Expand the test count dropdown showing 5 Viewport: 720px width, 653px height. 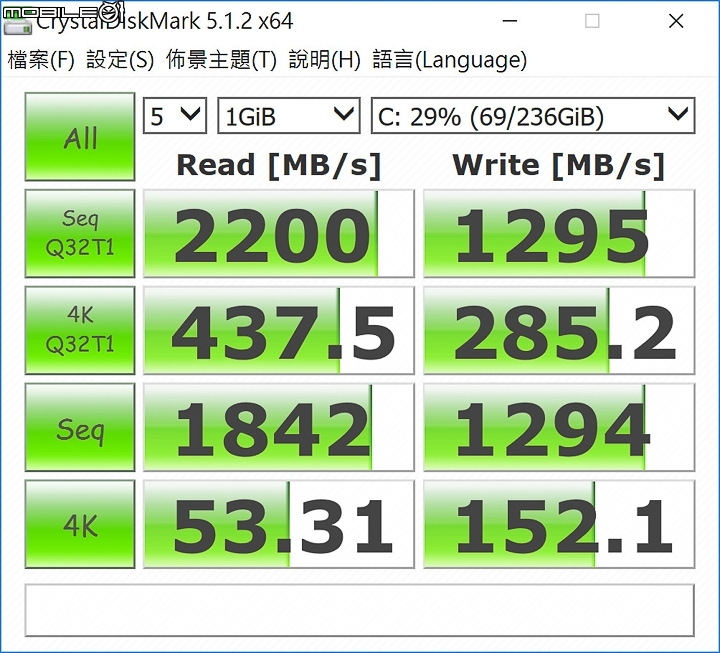tap(175, 116)
